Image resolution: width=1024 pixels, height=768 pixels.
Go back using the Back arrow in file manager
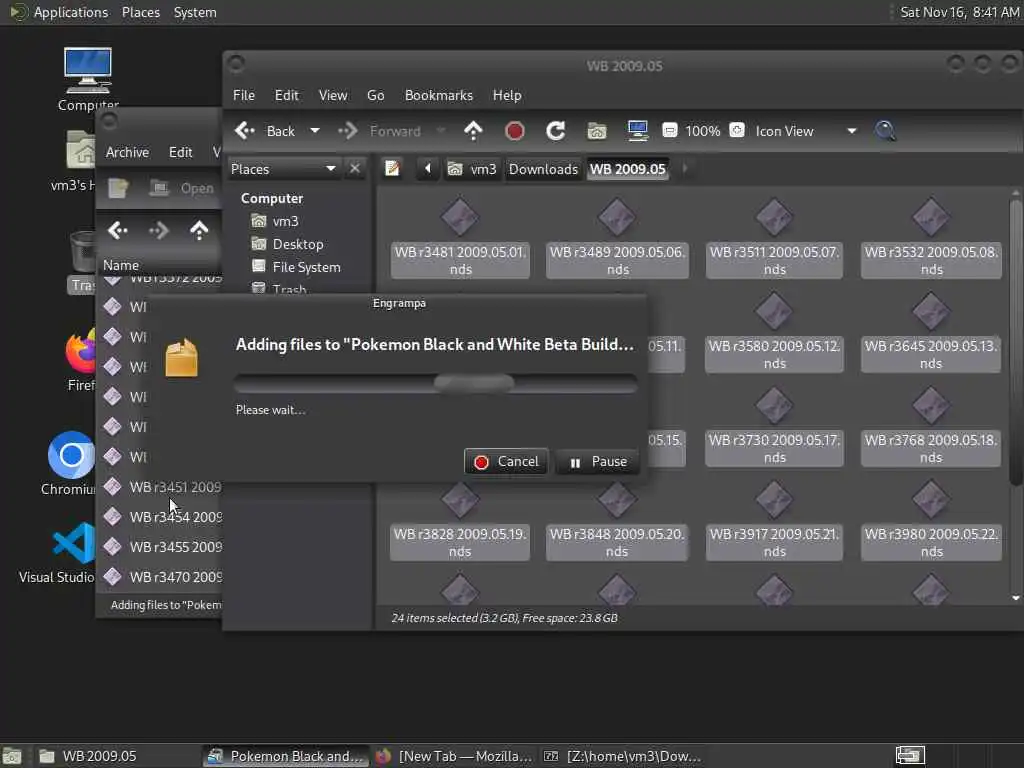point(265,131)
